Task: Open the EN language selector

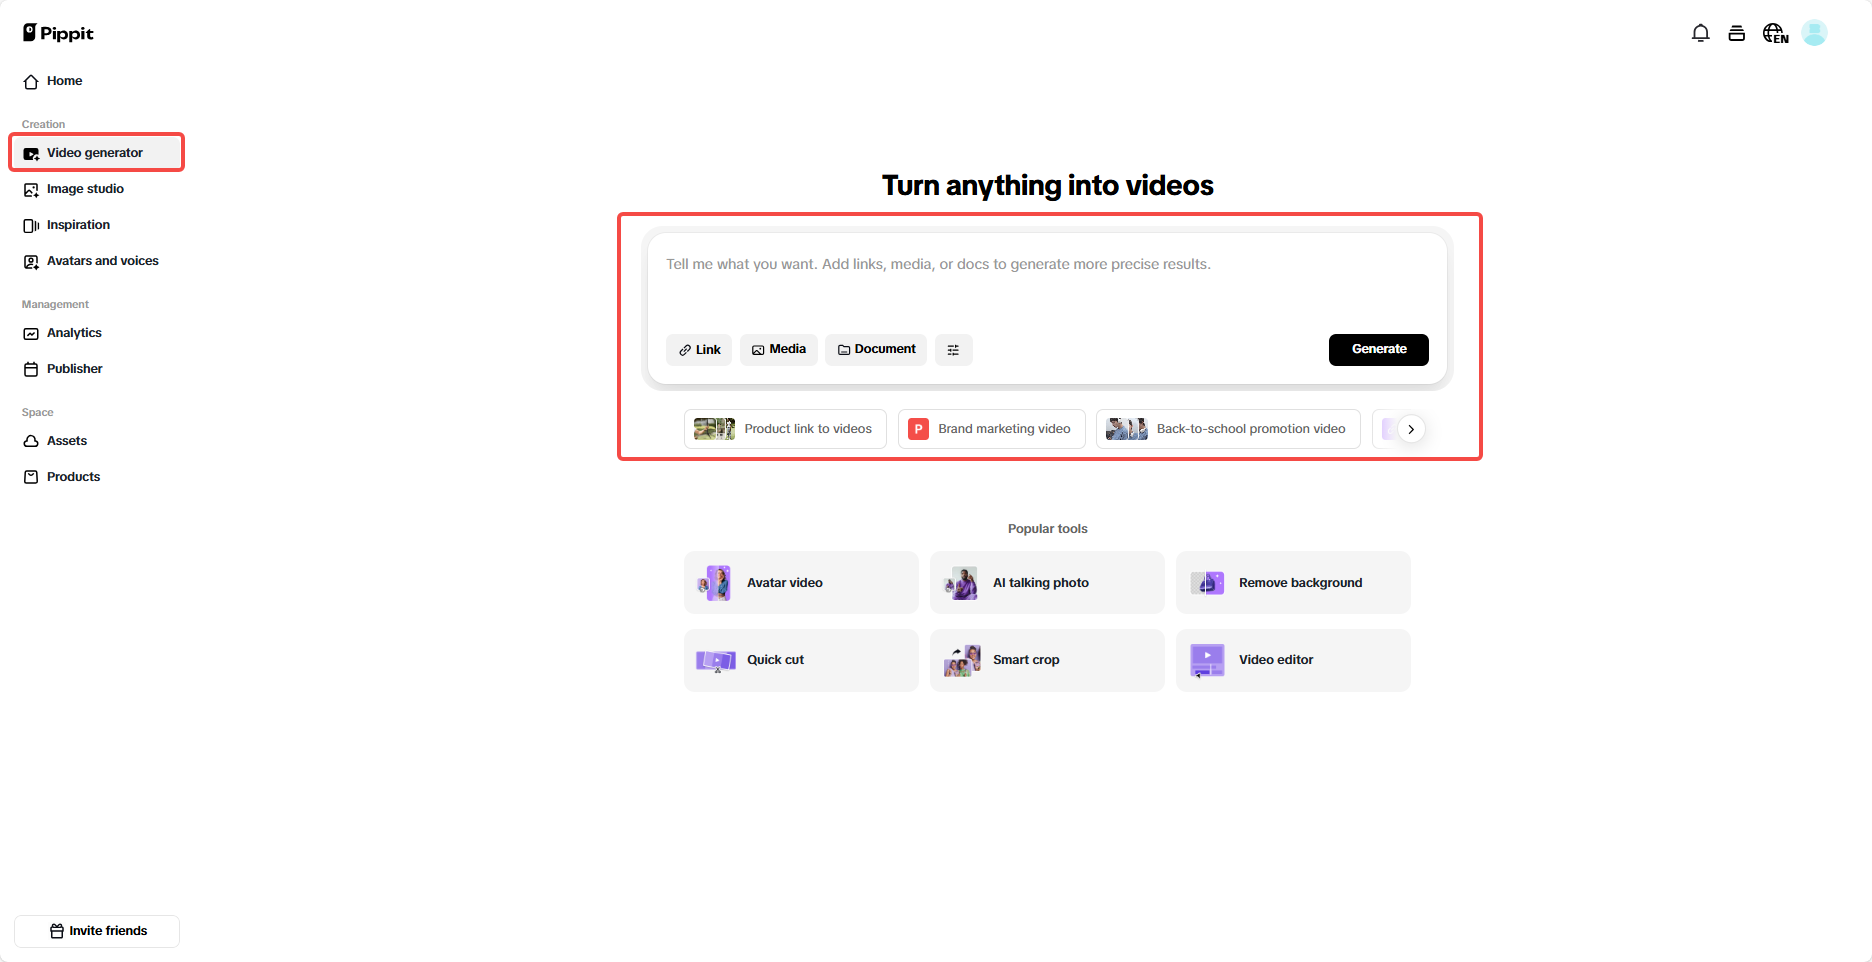Action: point(1775,32)
